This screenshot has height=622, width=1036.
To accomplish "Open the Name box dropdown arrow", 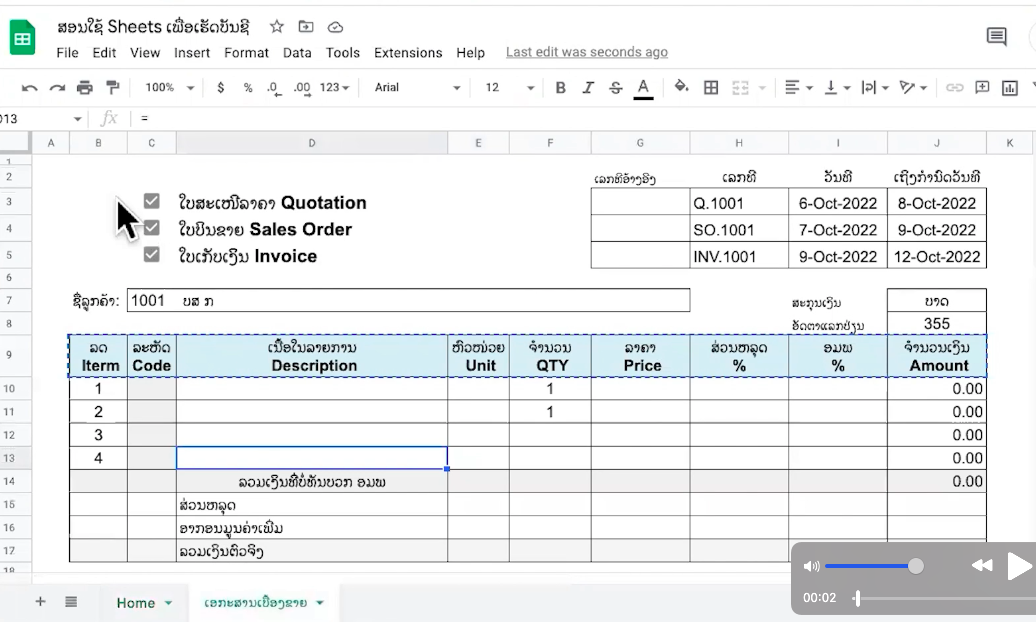I will pos(77,119).
